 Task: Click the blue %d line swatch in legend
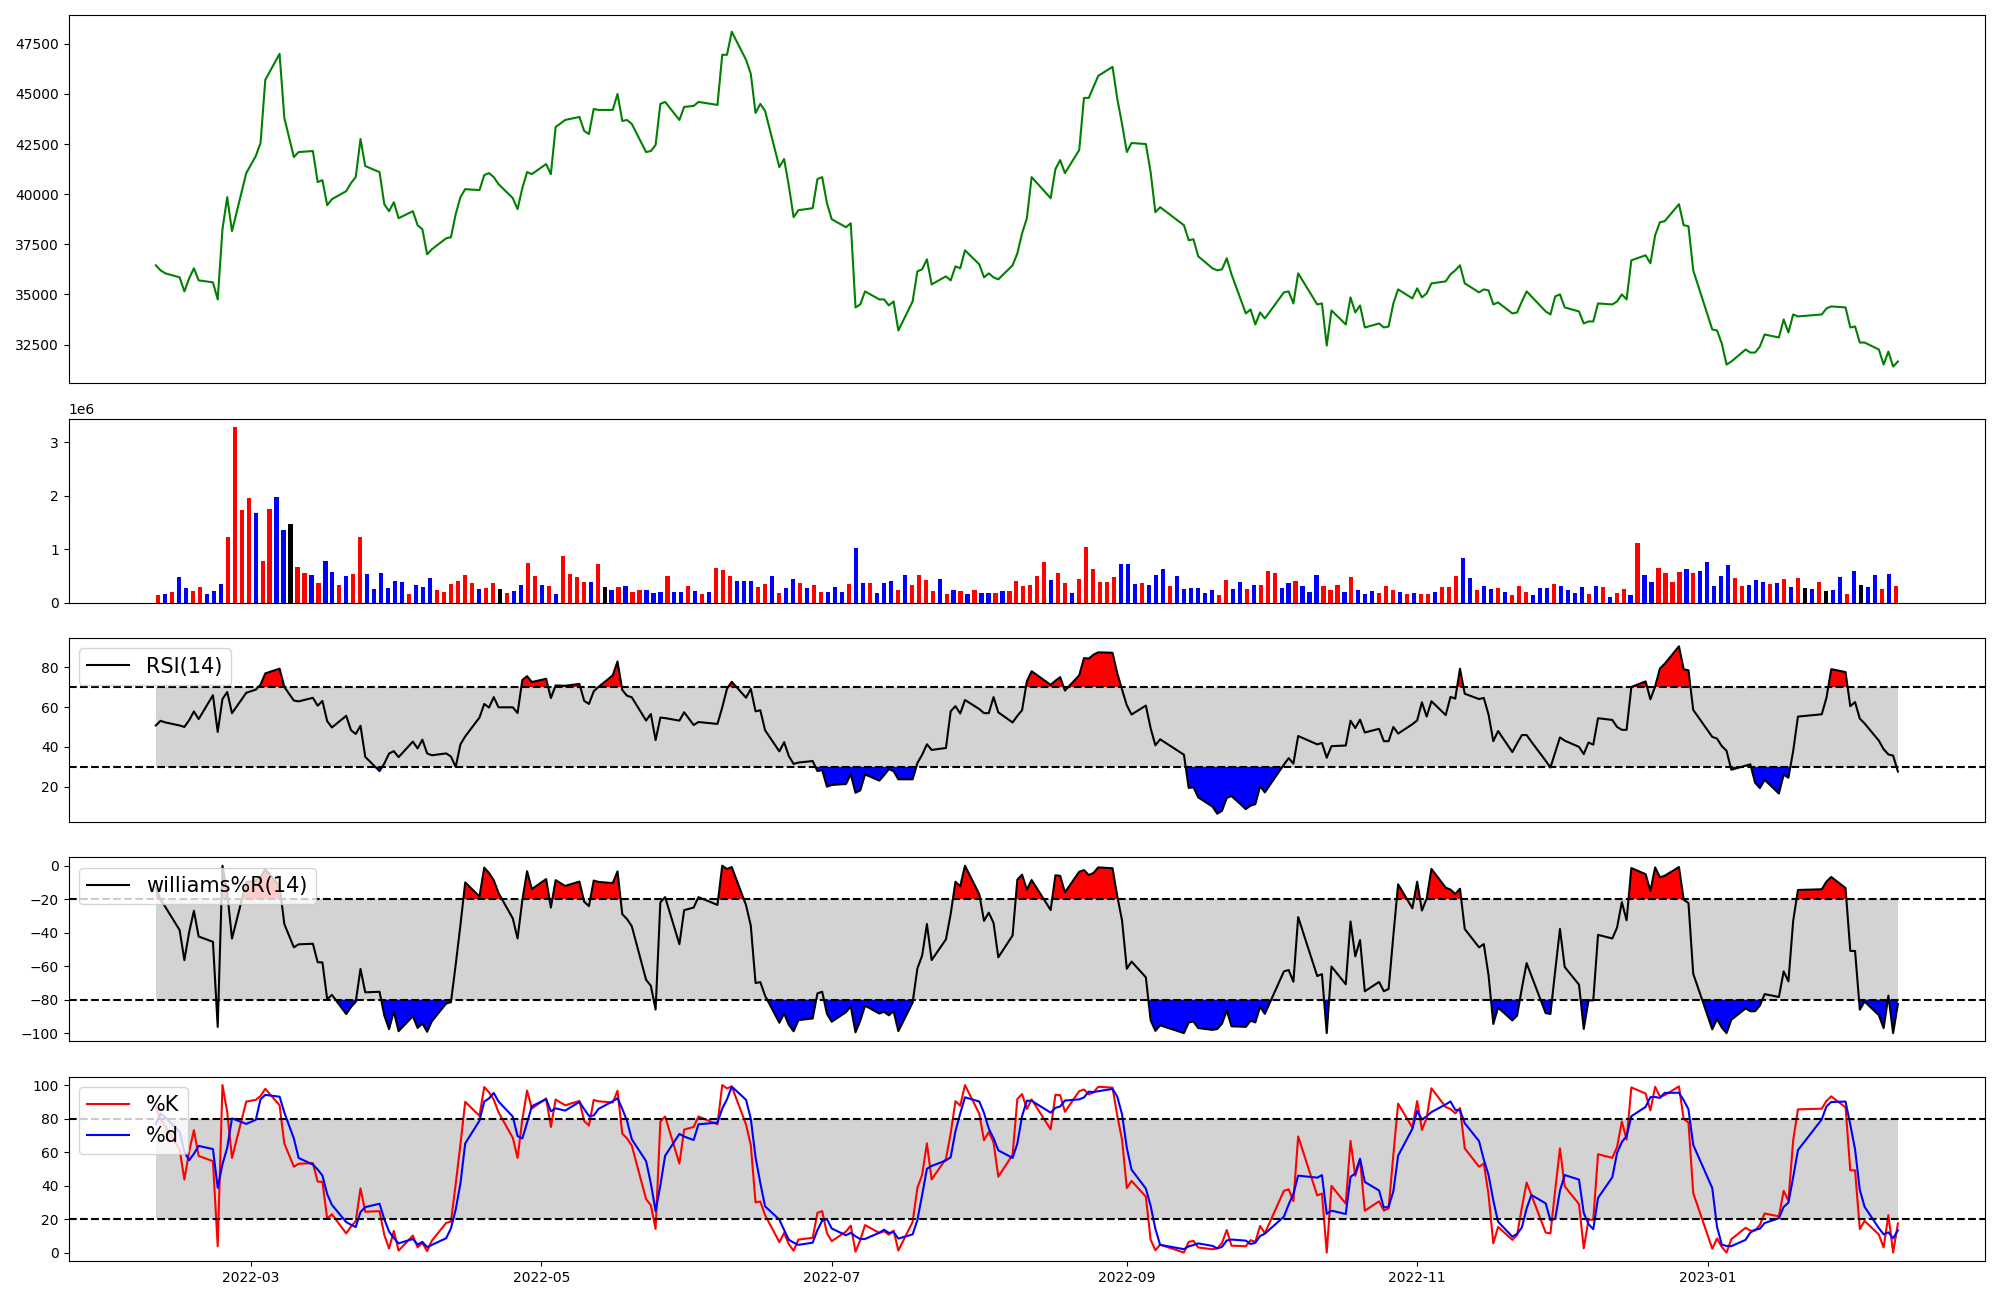pyautogui.click(x=109, y=1135)
